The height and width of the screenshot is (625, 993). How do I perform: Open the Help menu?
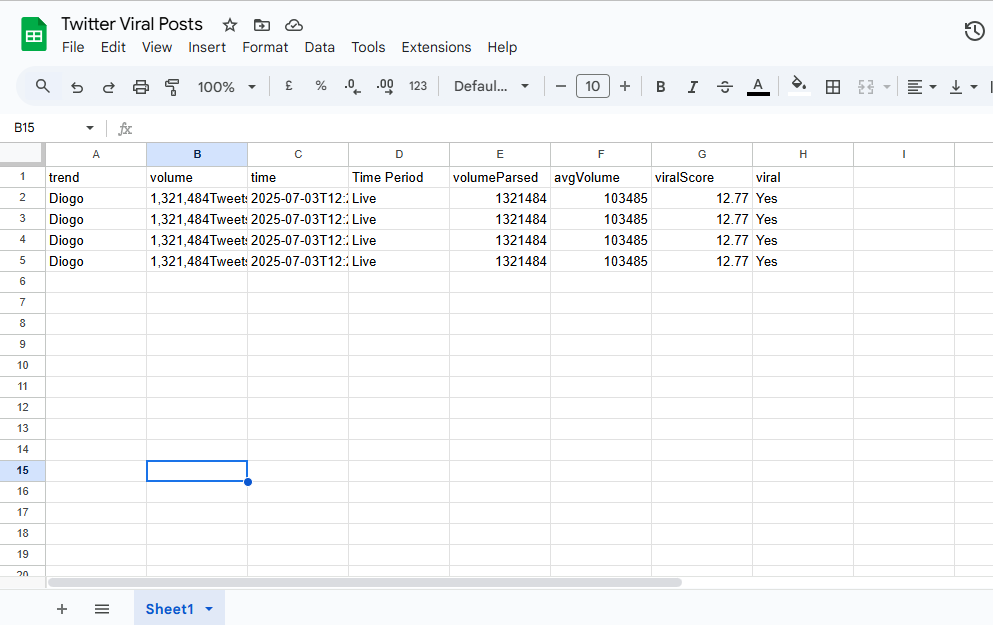click(502, 47)
